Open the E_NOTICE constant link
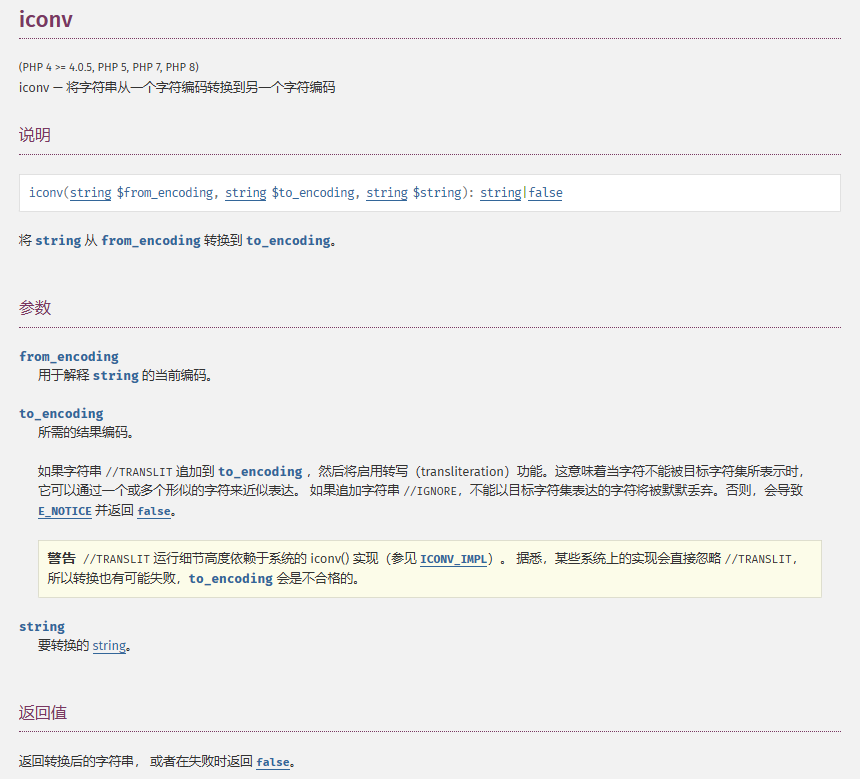The height and width of the screenshot is (779, 860). (x=64, y=511)
